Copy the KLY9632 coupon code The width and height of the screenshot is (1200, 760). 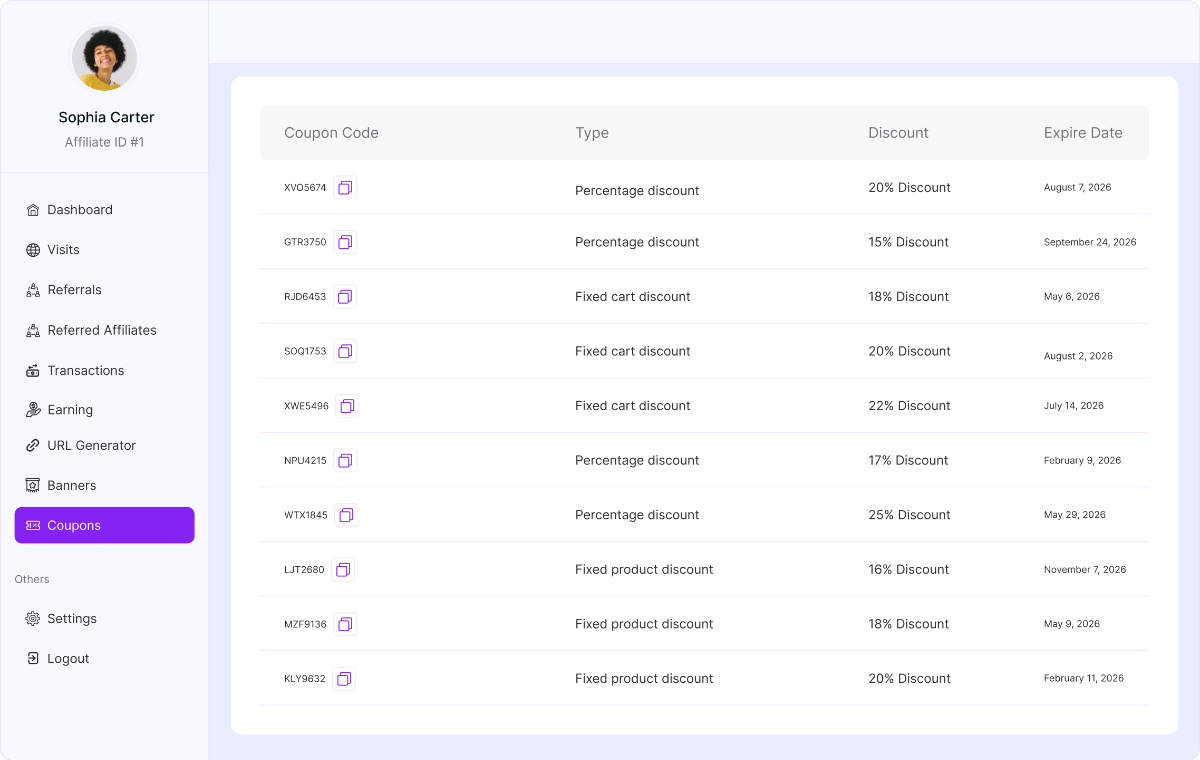(x=344, y=679)
